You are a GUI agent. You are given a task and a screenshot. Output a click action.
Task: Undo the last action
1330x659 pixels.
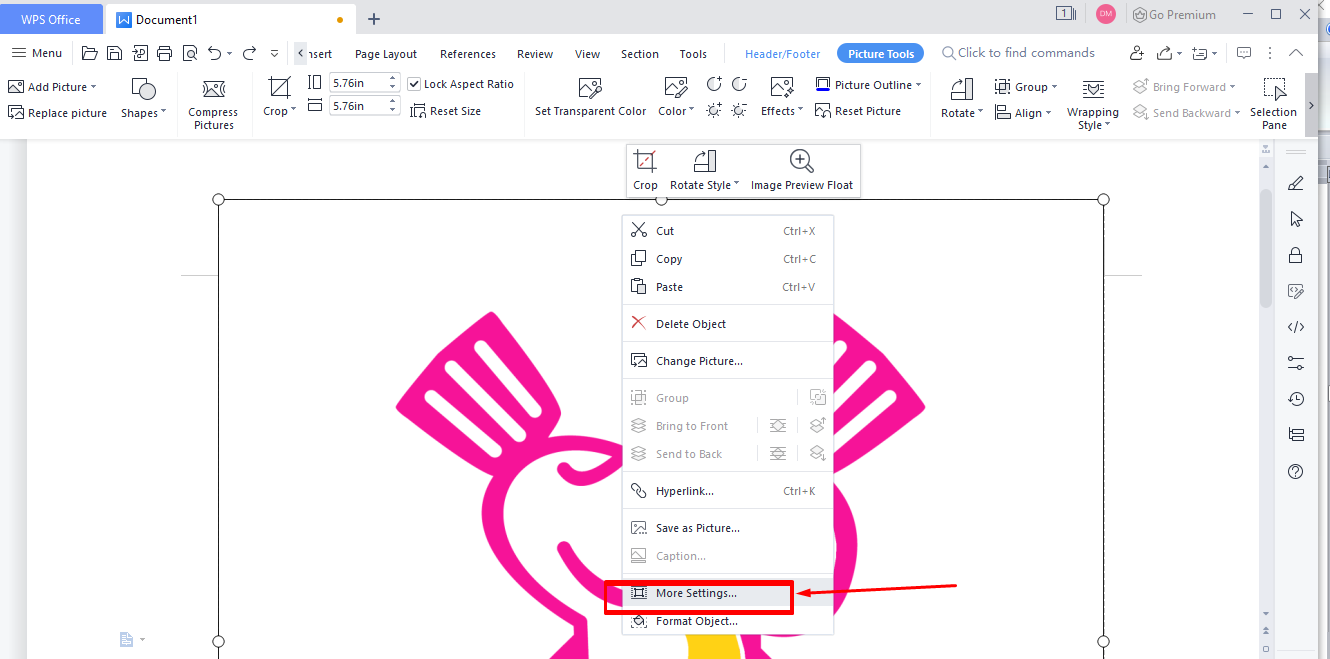tap(214, 53)
